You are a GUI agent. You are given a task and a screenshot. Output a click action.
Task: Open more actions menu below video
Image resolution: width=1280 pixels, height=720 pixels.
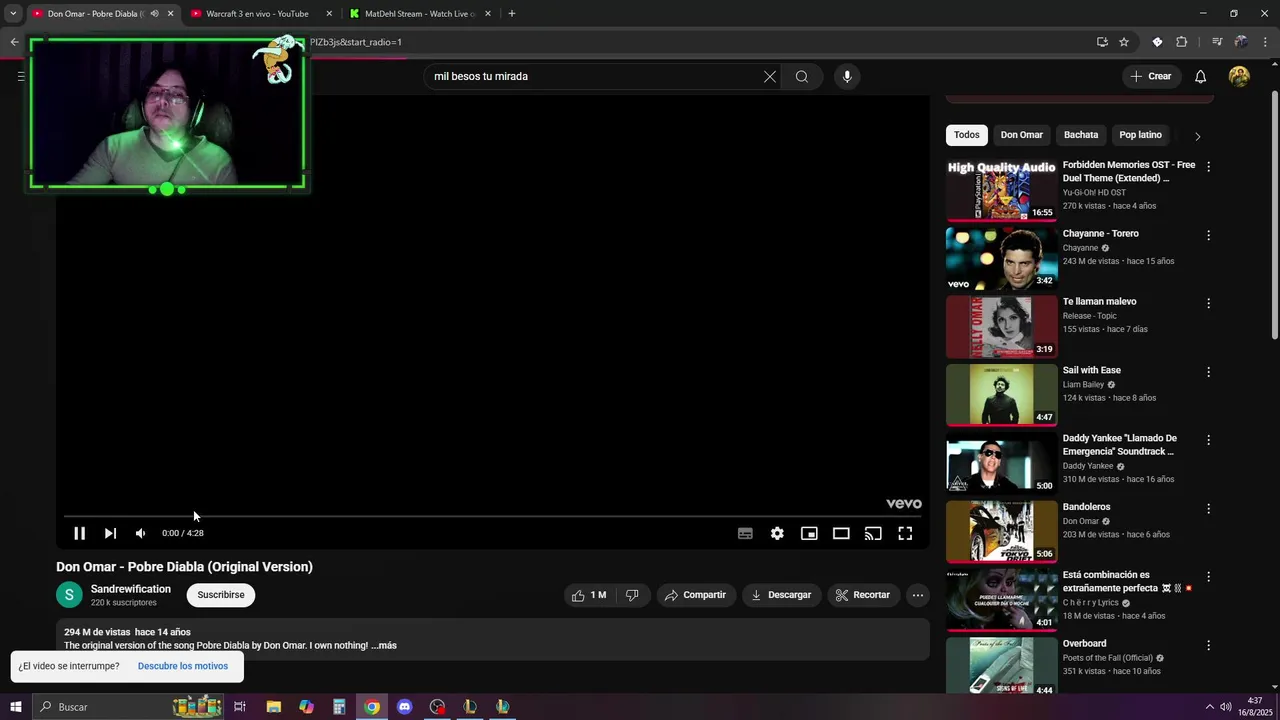(x=917, y=595)
